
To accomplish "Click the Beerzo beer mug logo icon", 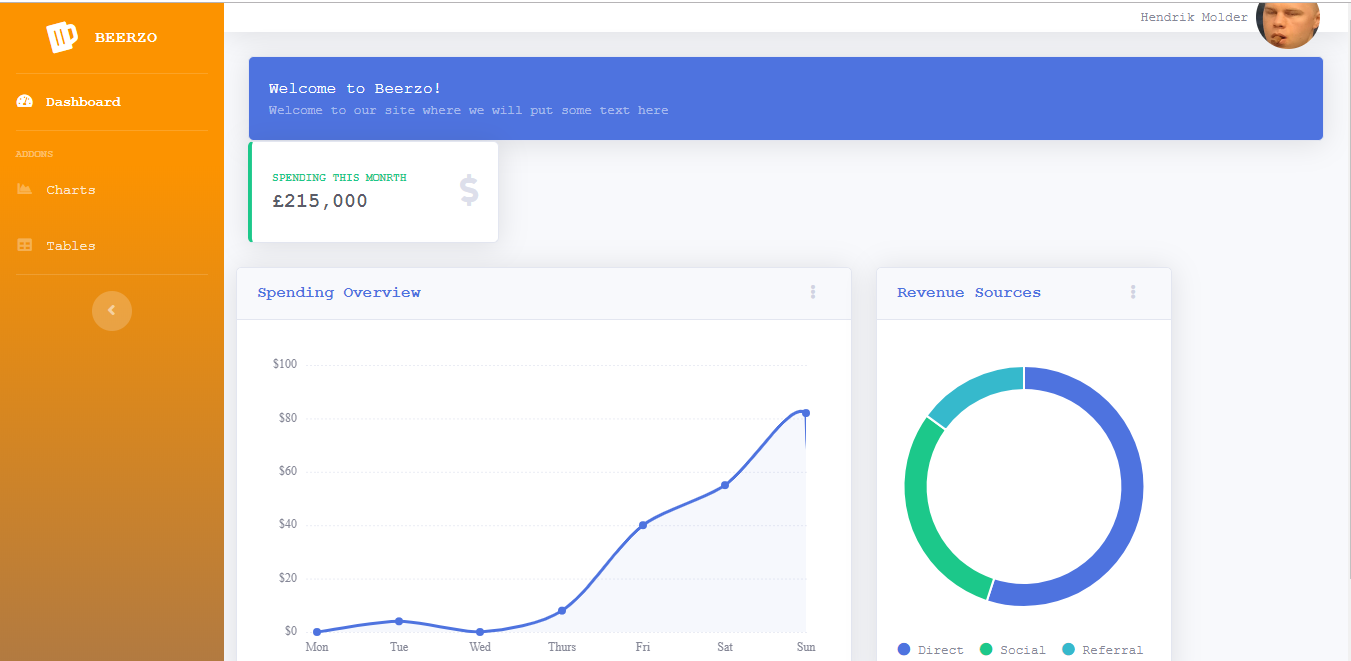I will click(62, 38).
